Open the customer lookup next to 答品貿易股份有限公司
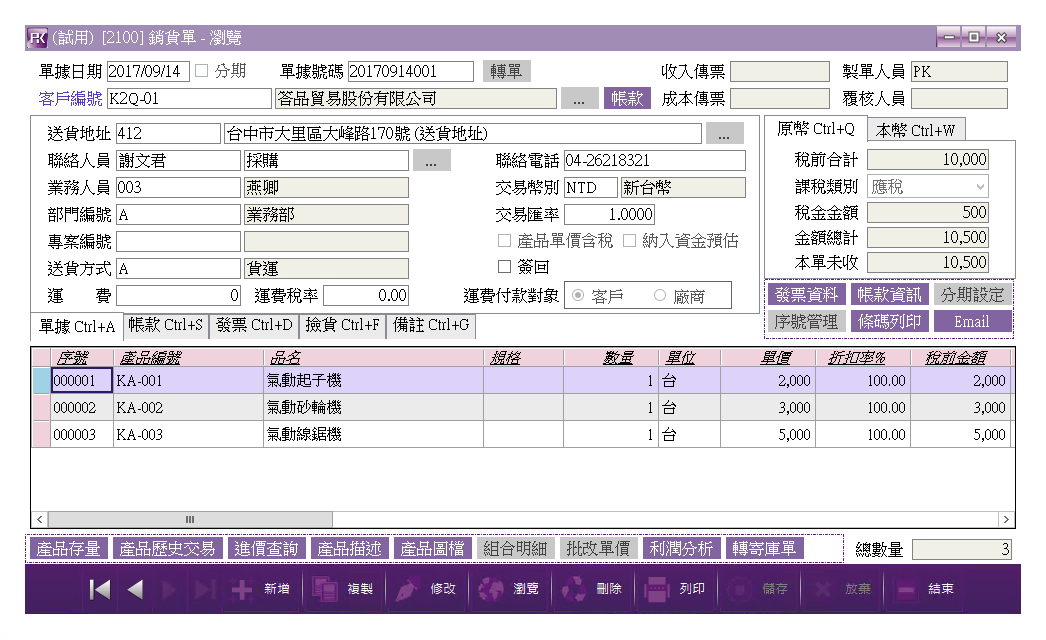Image resolution: width=1046 pixels, height=640 pixels. coord(579,99)
